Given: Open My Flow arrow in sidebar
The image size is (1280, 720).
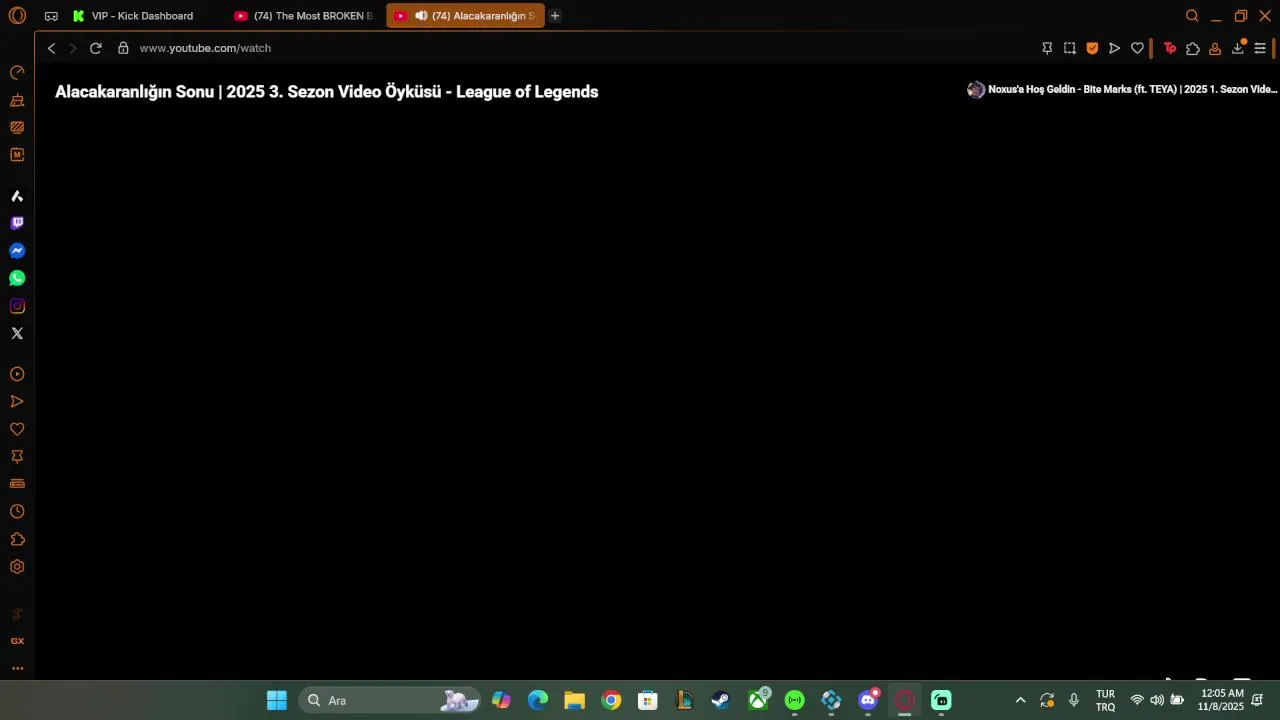Looking at the screenshot, I should (x=17, y=401).
